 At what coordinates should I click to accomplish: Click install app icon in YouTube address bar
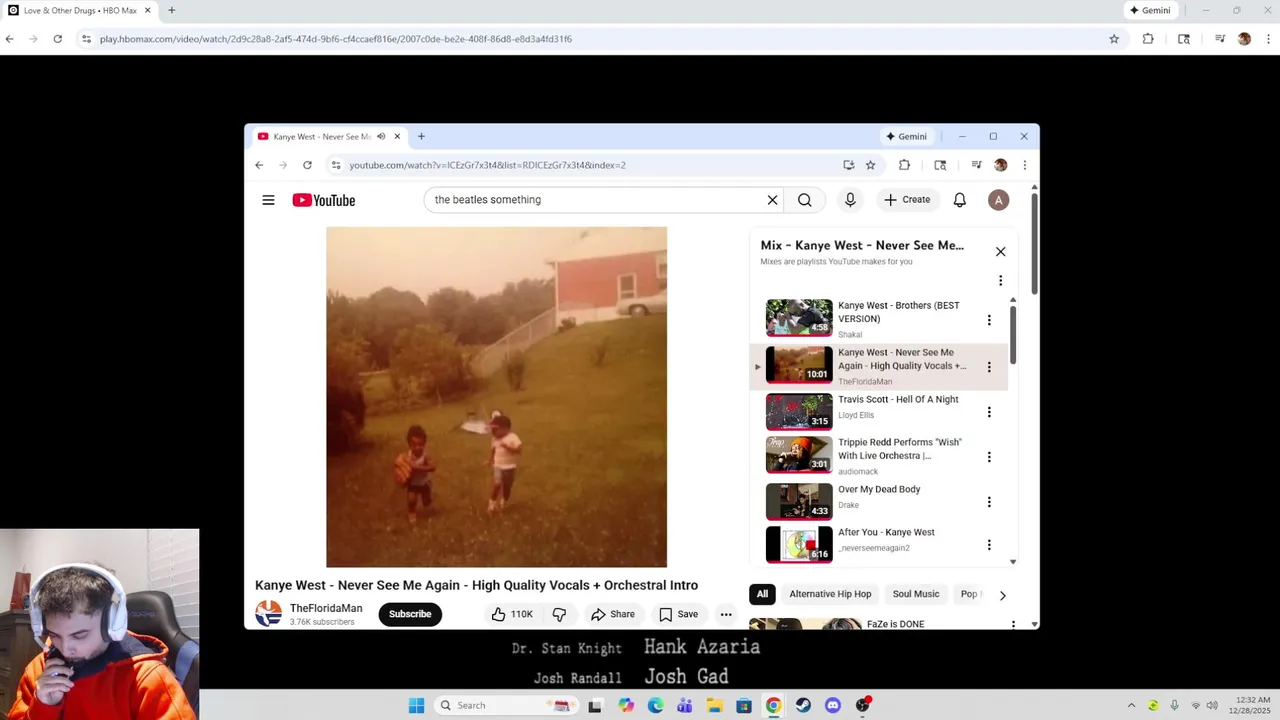point(849,165)
